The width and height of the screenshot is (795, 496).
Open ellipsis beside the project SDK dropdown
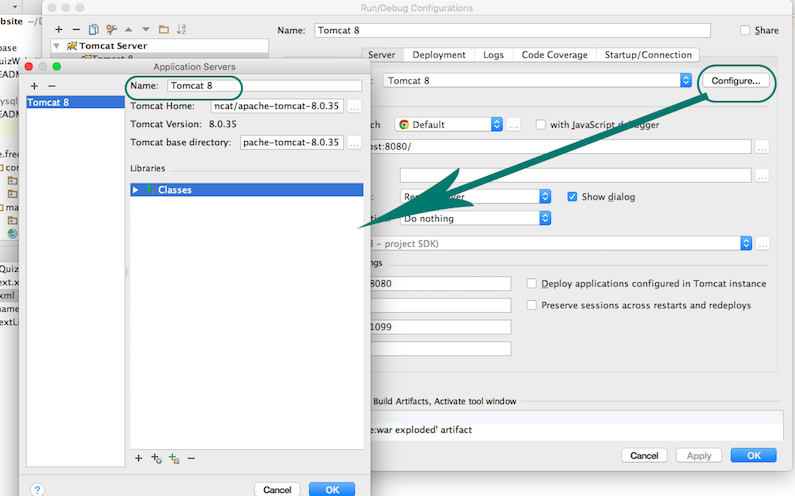pos(762,243)
